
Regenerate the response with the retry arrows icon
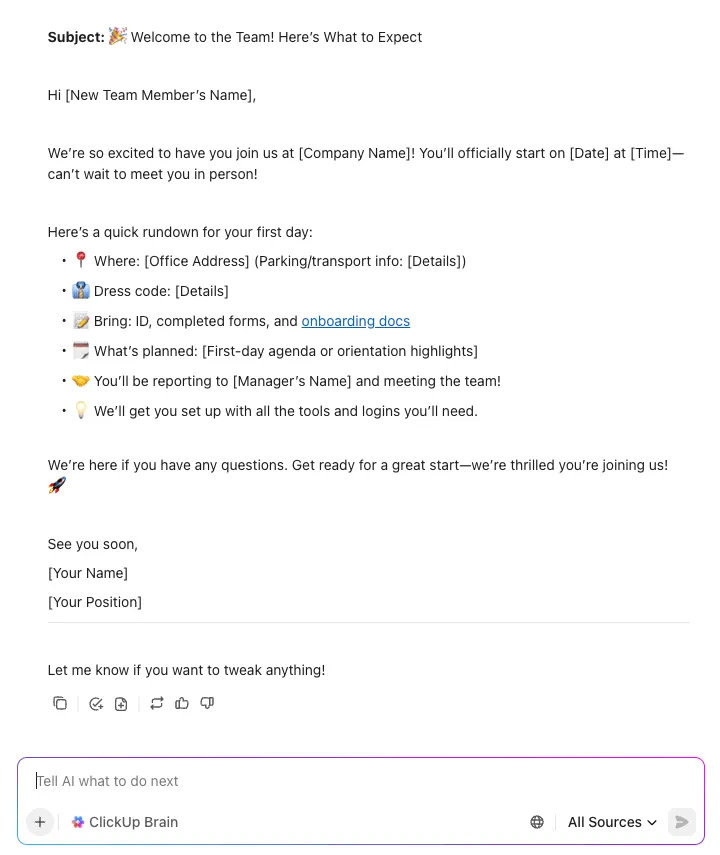coord(157,703)
